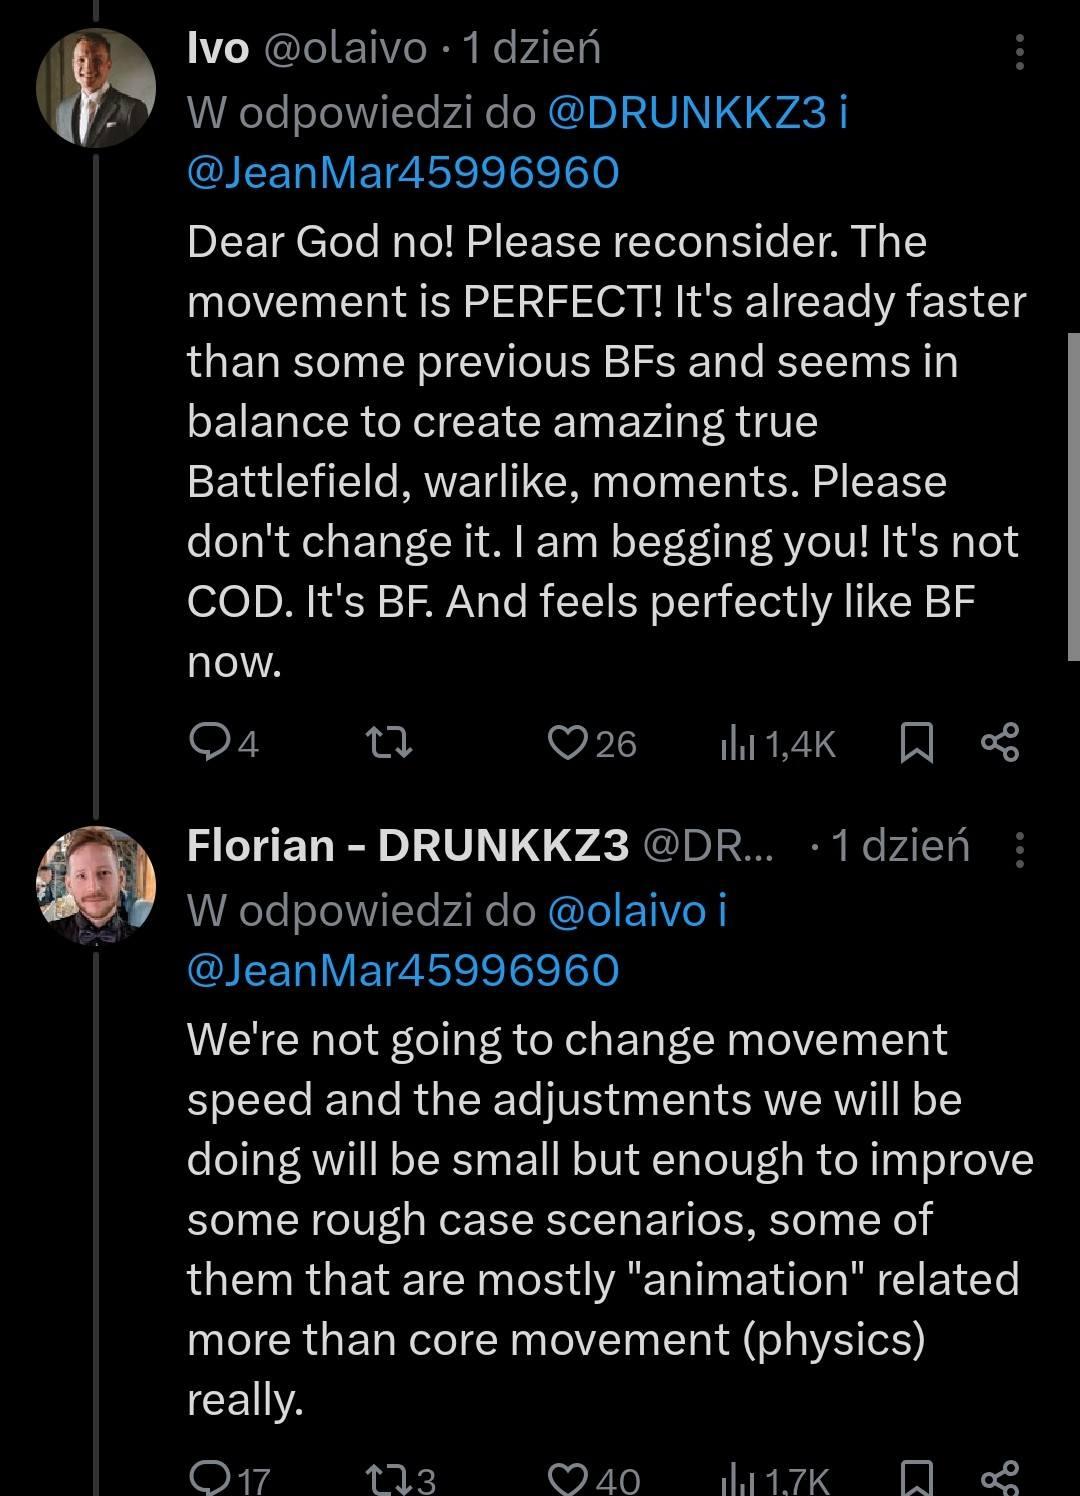Reply to Florian's tweet

[x=210, y=1478]
